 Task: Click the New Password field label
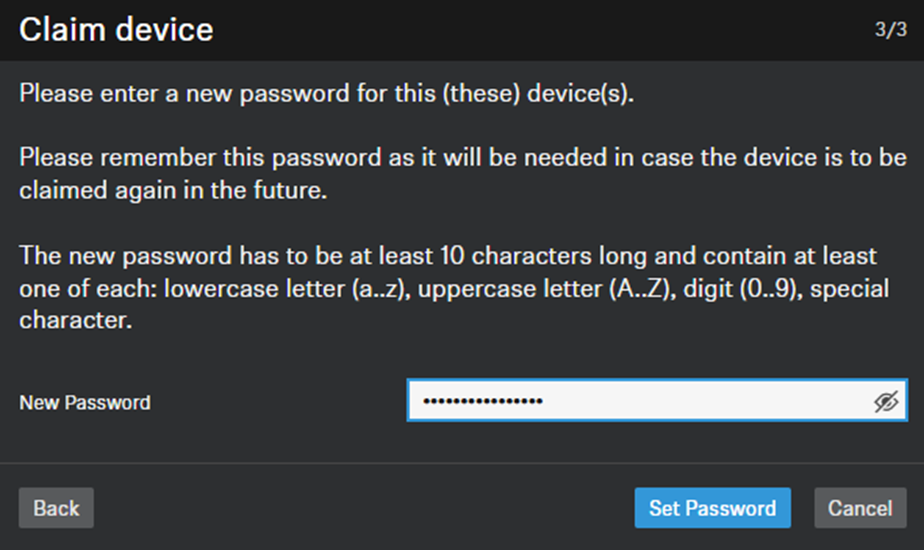click(85, 403)
